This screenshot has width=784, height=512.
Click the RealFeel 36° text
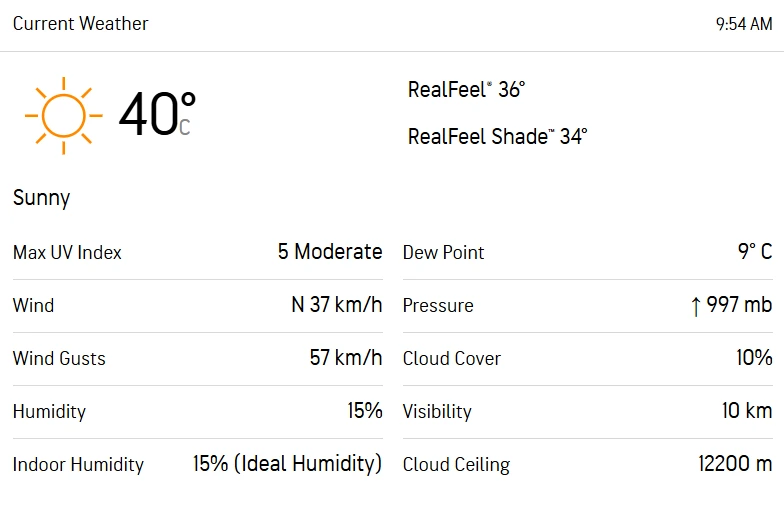pos(466,90)
